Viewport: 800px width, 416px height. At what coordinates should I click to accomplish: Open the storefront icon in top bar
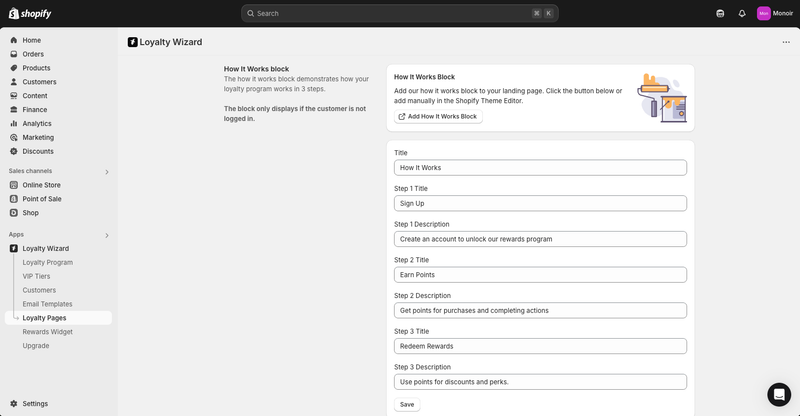point(720,13)
